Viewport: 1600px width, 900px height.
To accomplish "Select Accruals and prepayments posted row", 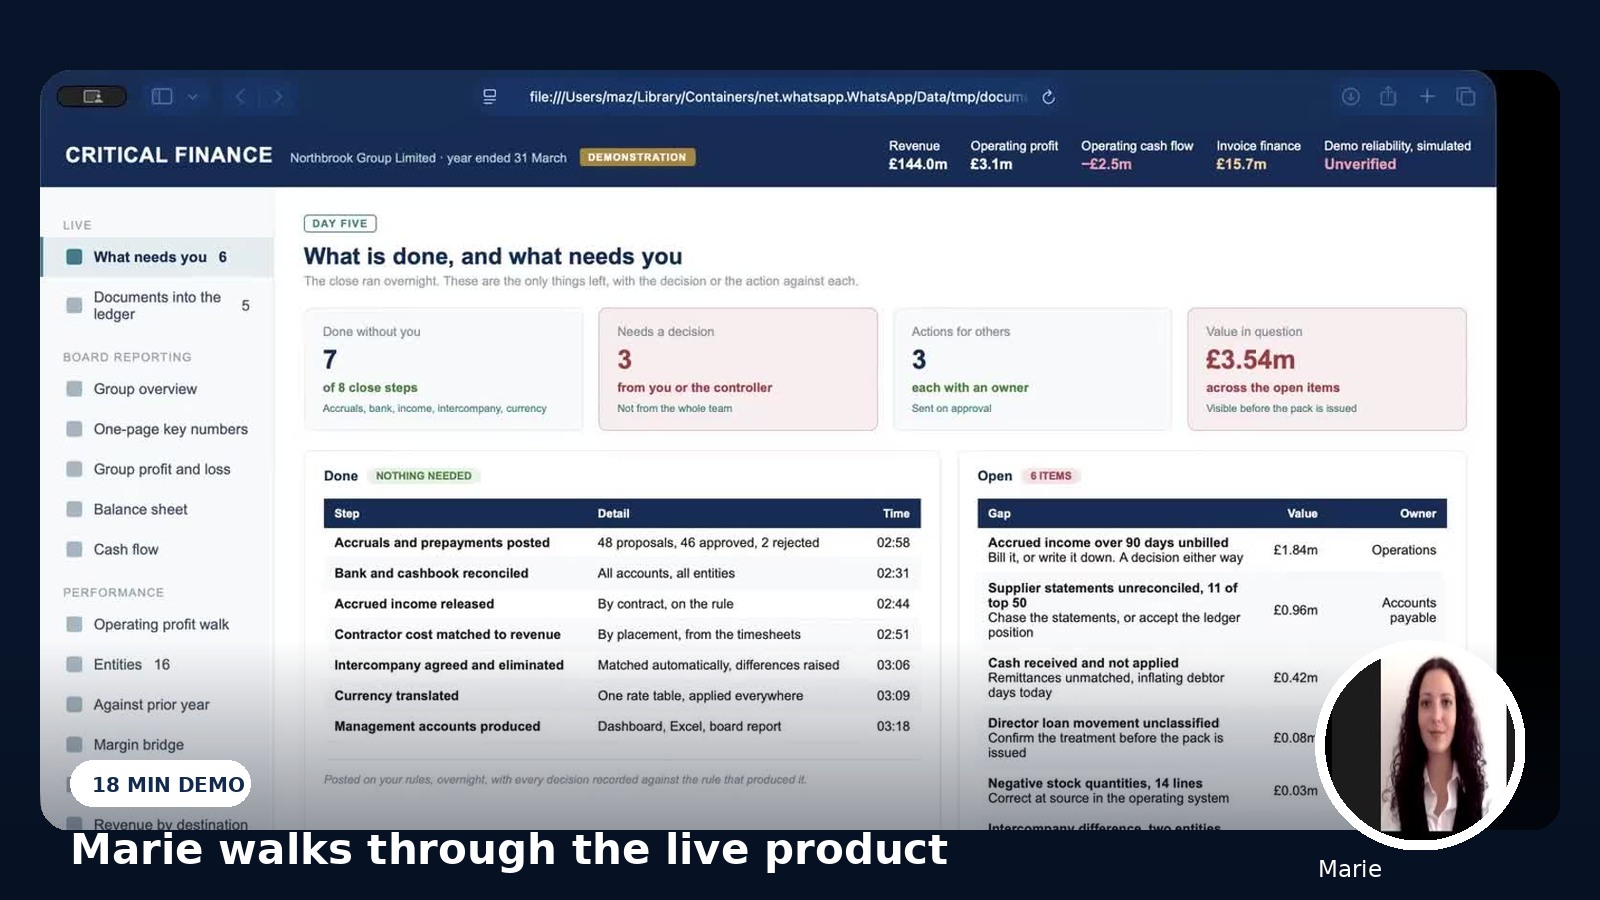I will click(622, 543).
